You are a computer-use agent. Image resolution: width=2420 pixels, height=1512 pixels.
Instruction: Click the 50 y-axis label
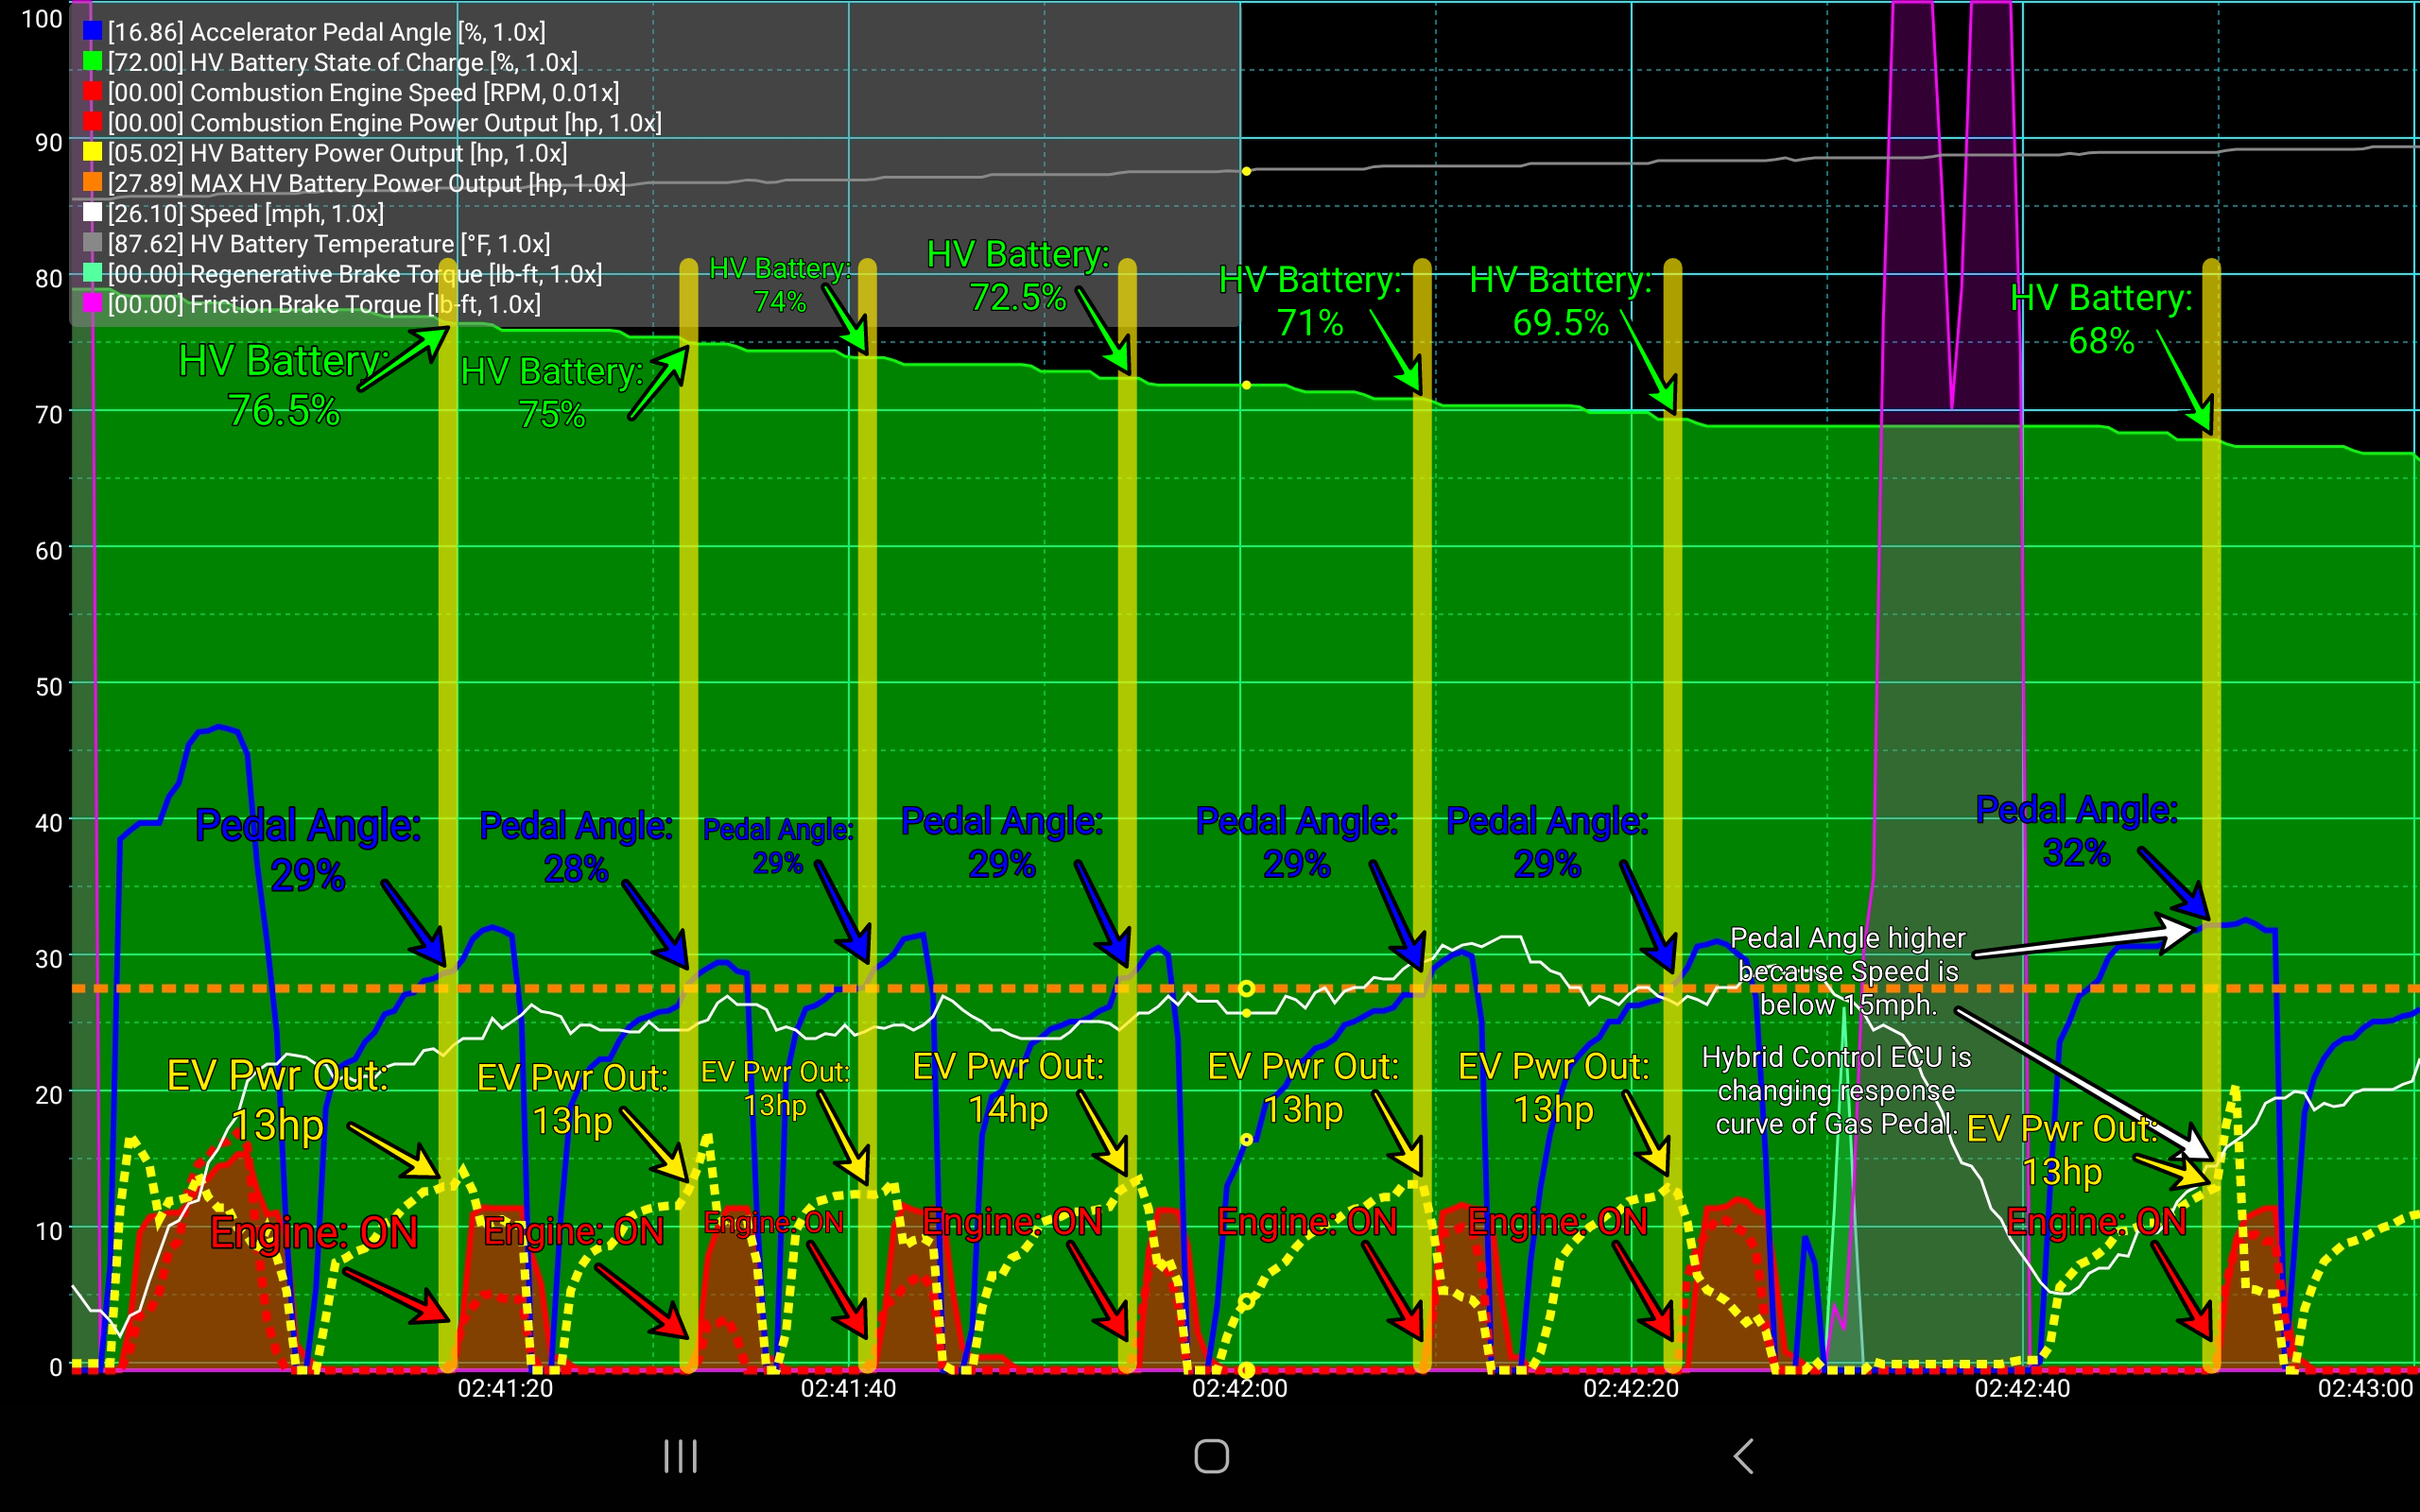click(x=49, y=687)
